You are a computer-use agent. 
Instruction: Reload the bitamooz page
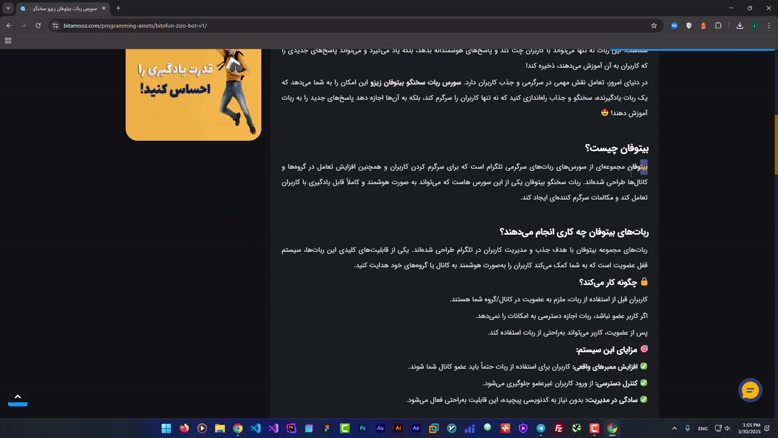[x=38, y=25]
